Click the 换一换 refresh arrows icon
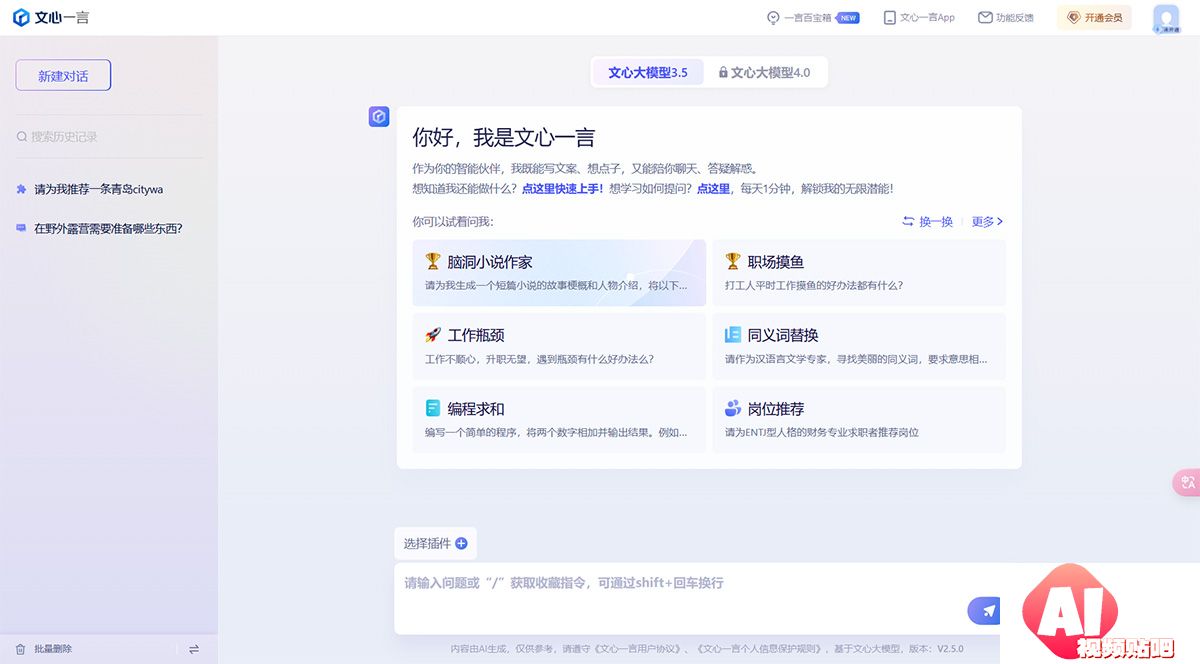 908,222
